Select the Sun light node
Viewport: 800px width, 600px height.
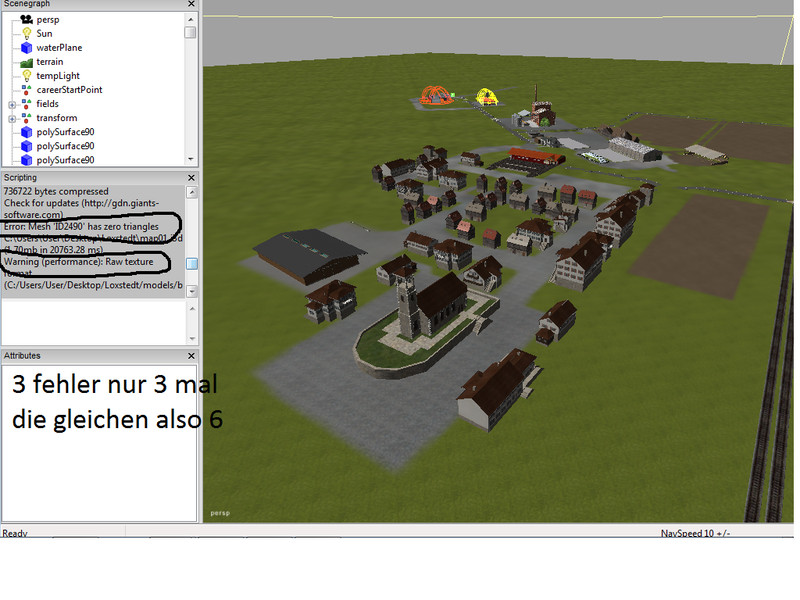pos(44,33)
